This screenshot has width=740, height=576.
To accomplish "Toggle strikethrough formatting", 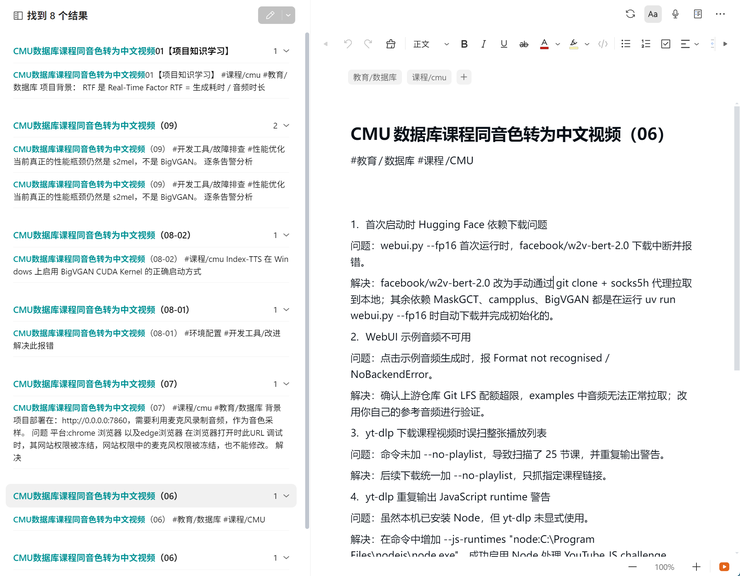I will (523, 44).
